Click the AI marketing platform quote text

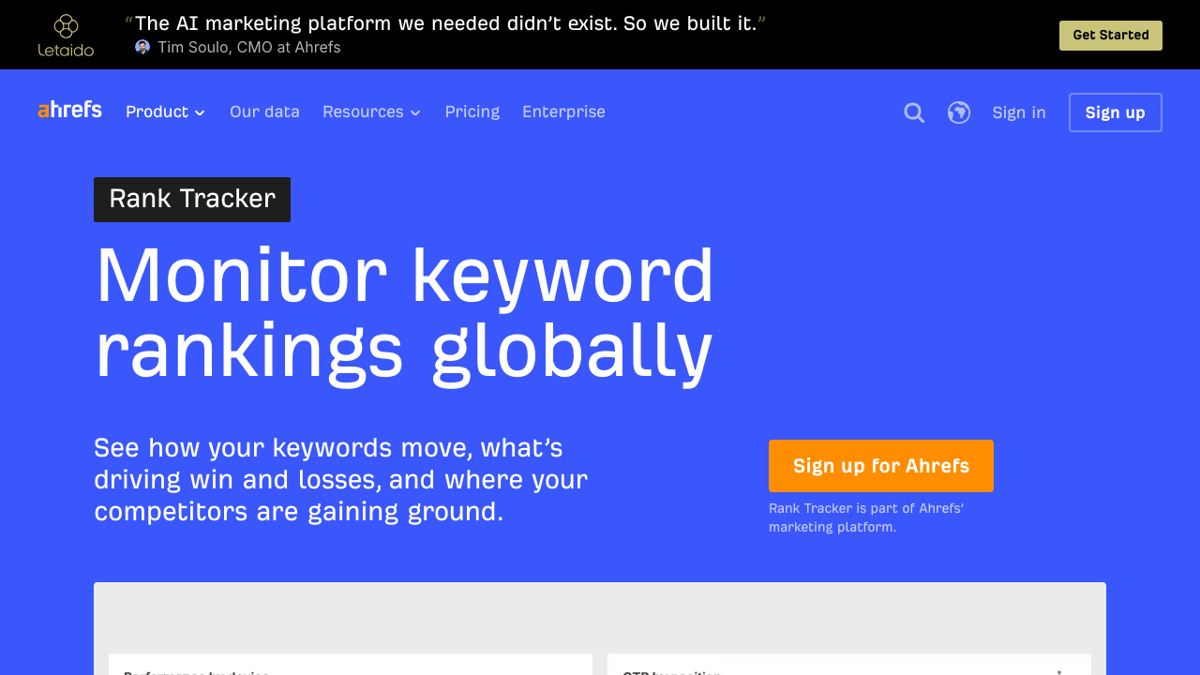[445, 23]
